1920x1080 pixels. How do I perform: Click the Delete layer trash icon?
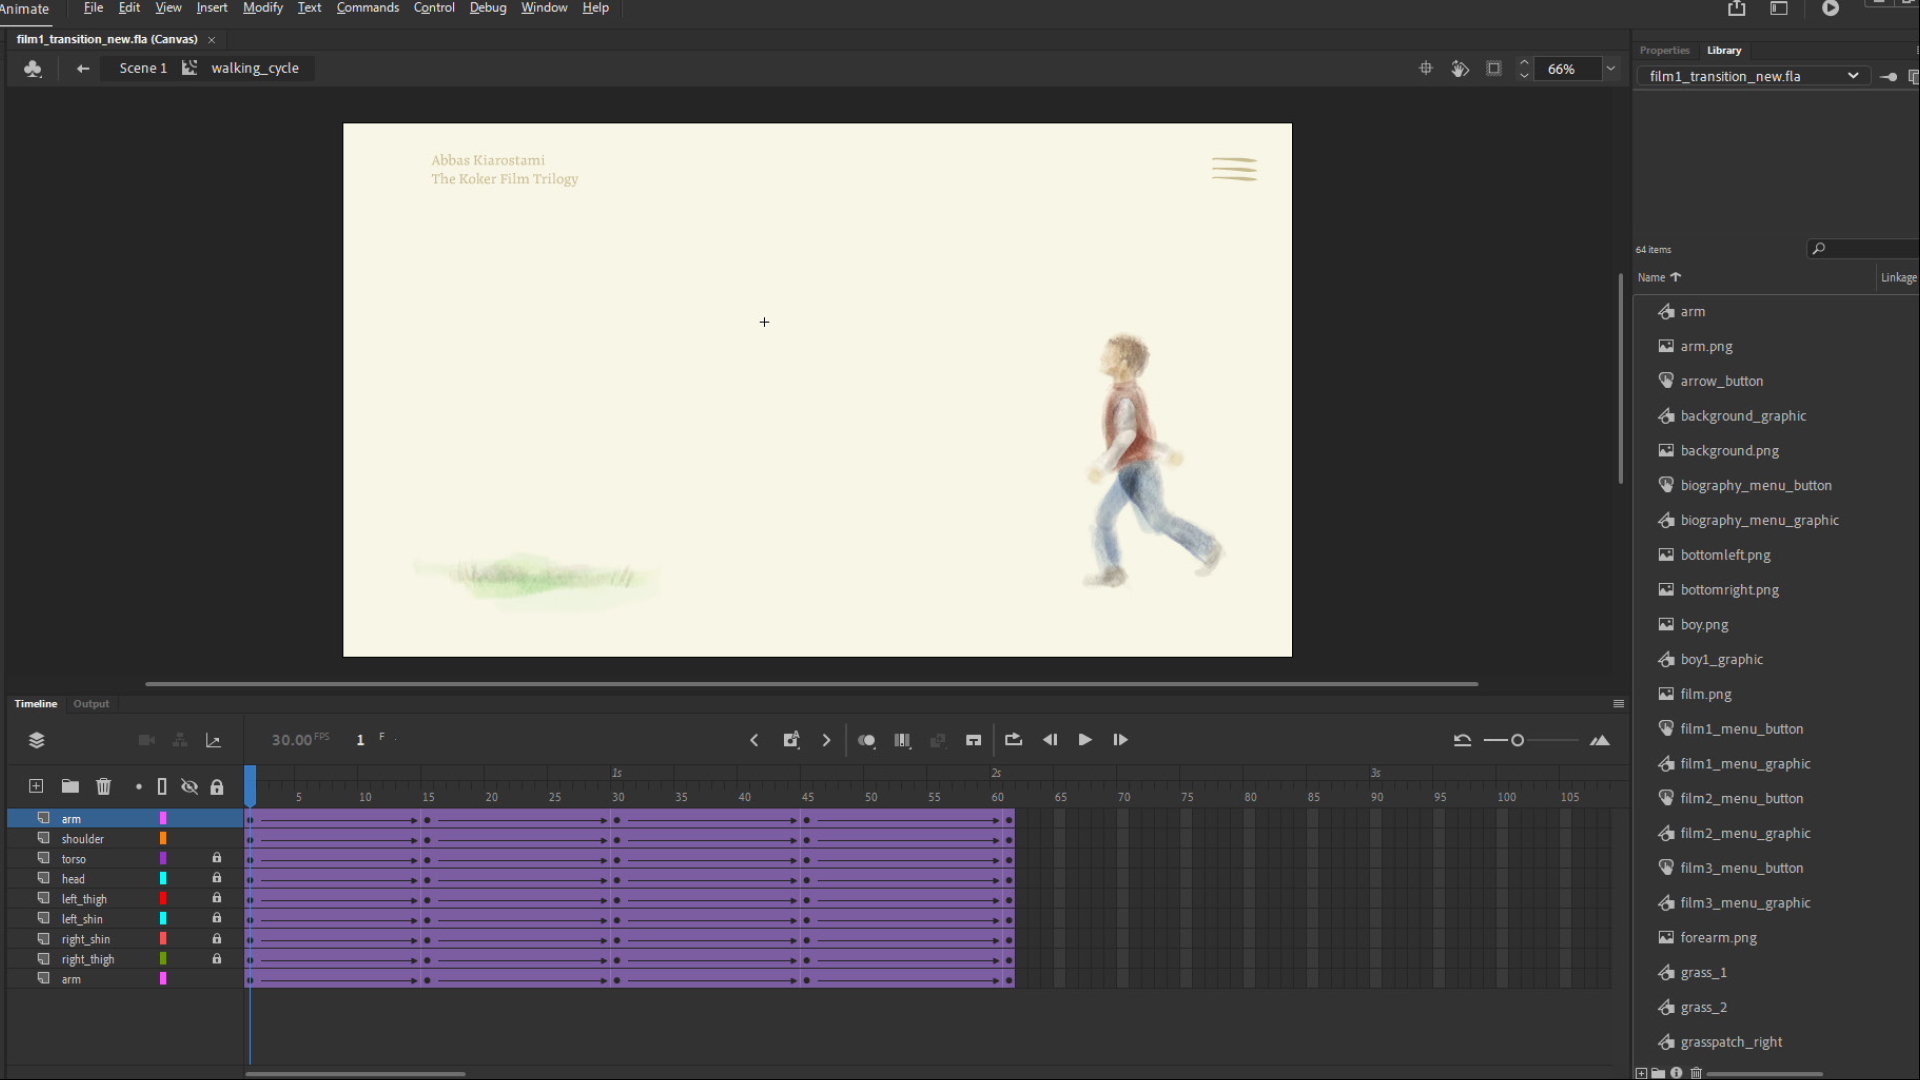click(x=103, y=787)
